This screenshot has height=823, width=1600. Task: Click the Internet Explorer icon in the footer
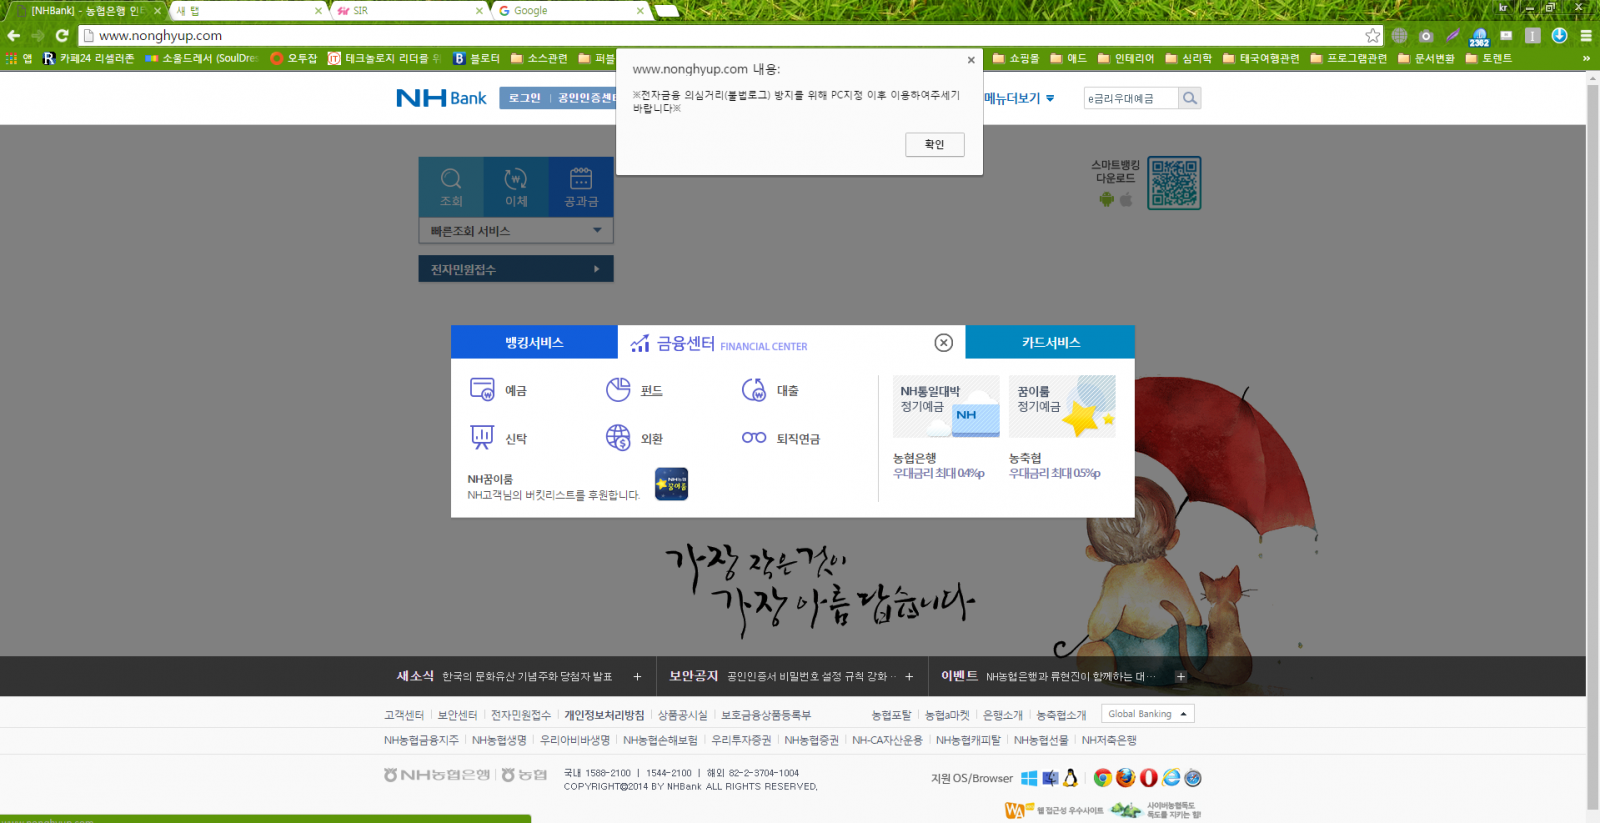point(1171,778)
